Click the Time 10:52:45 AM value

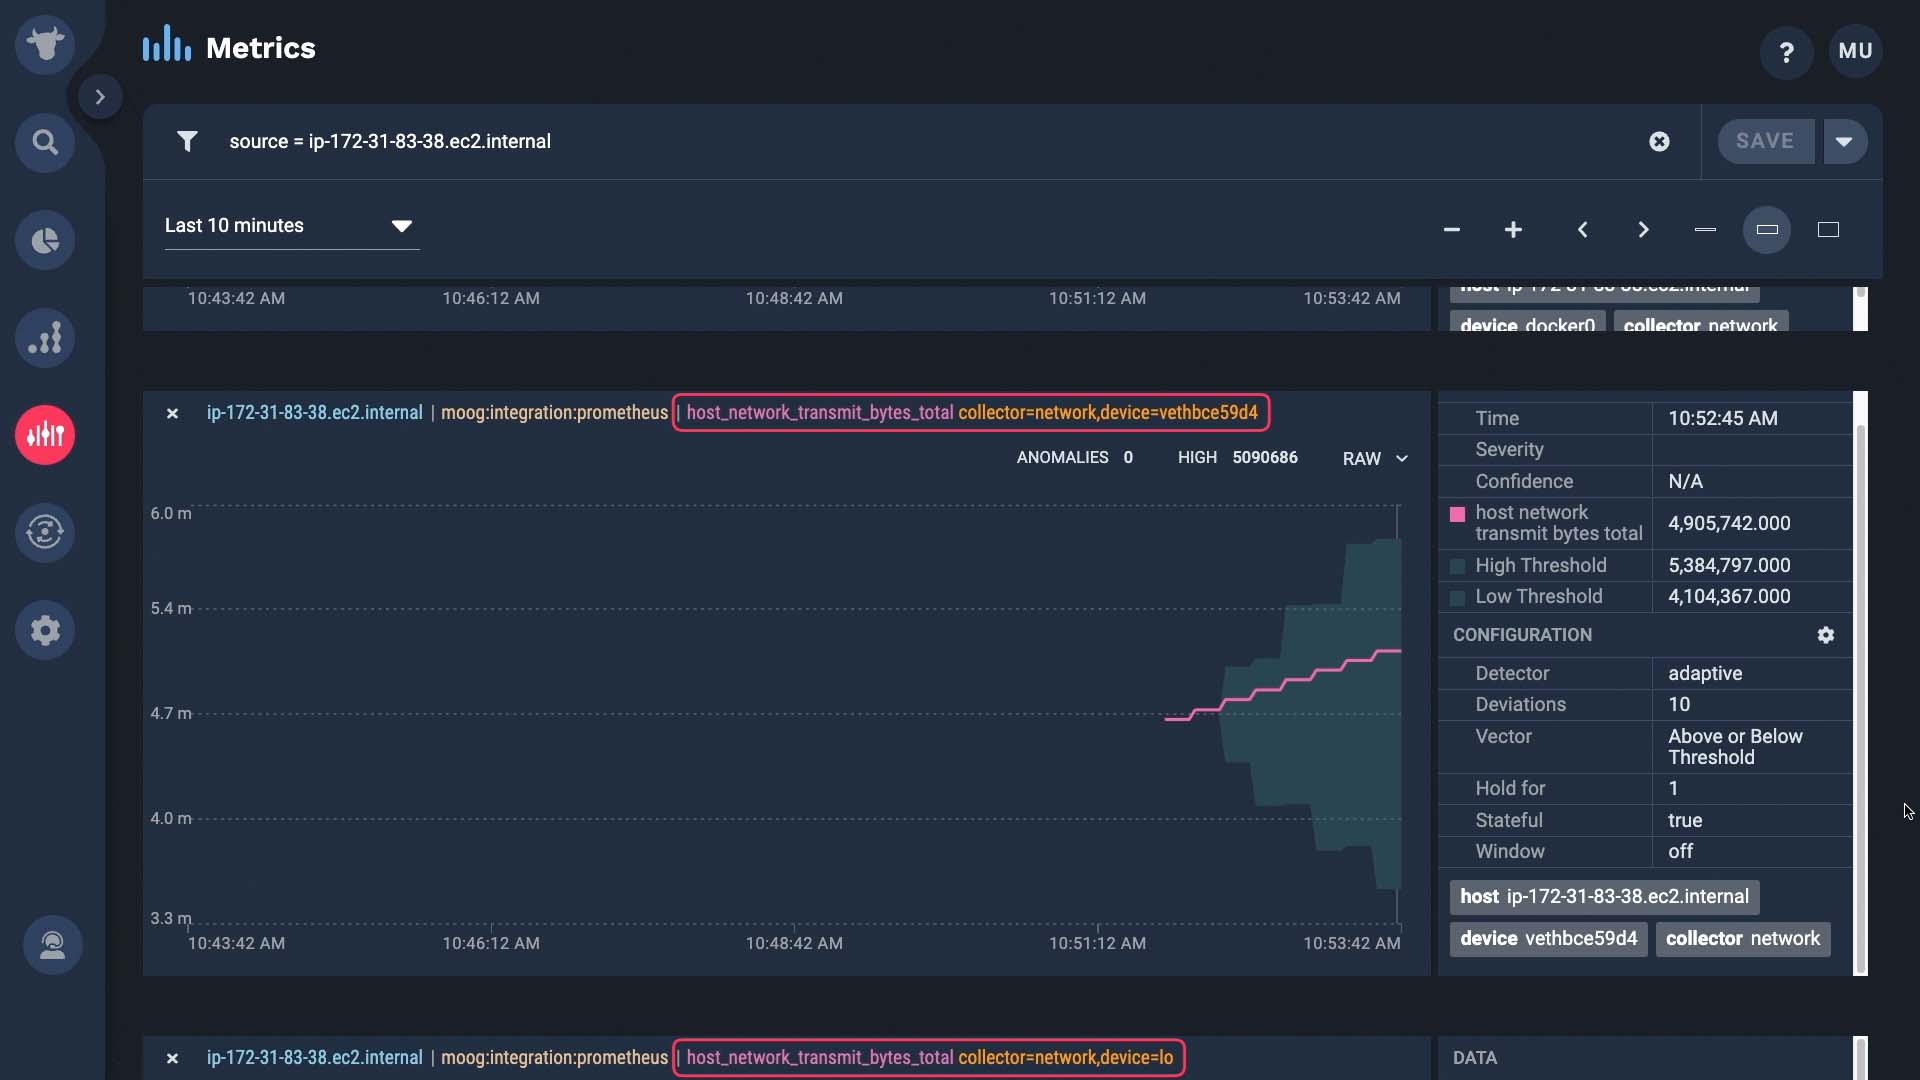coord(1722,418)
